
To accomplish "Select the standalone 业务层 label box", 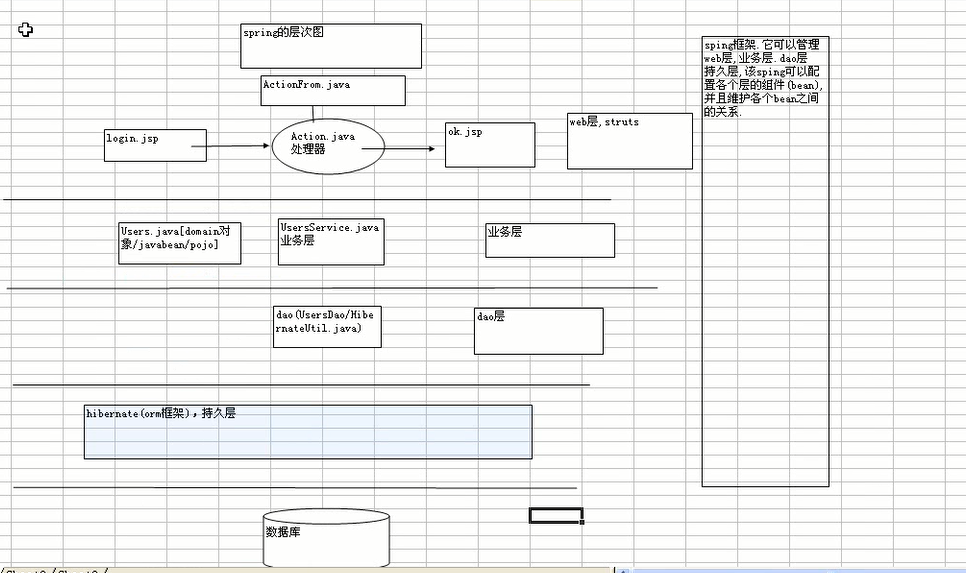I will 550,240.
